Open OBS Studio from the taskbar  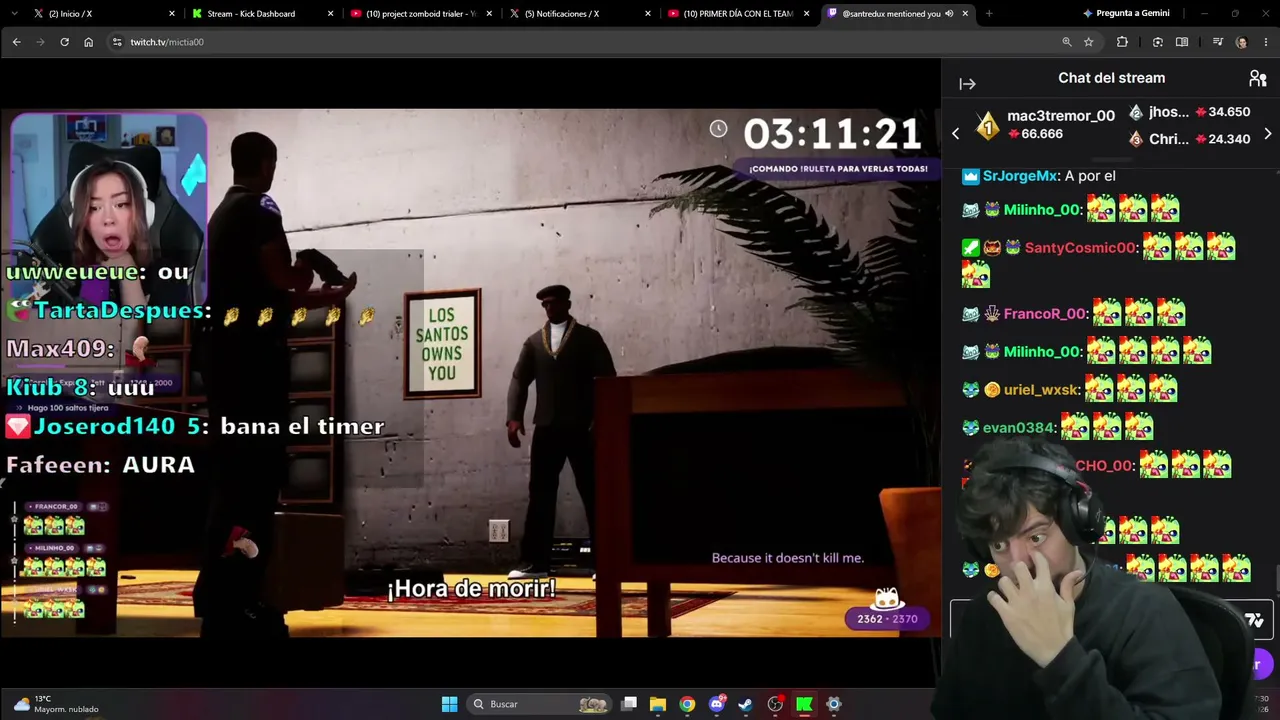coord(775,704)
